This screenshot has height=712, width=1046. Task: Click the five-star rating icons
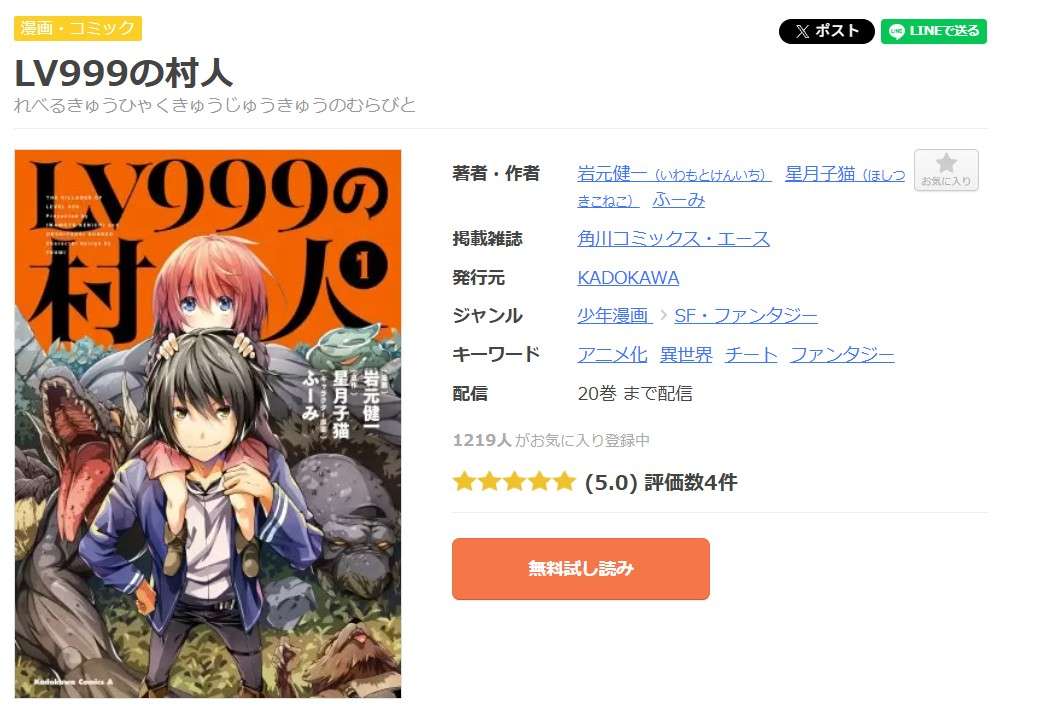[514, 481]
